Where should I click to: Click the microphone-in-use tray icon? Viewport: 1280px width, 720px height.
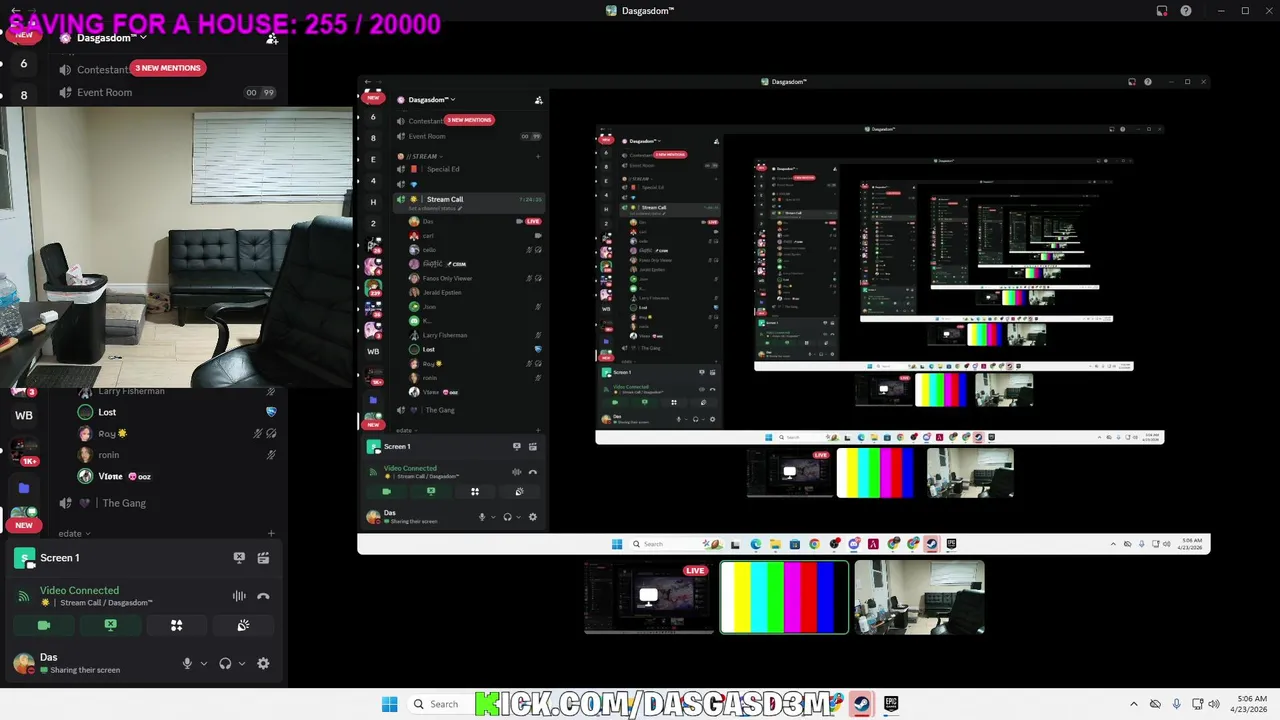tap(1177, 704)
